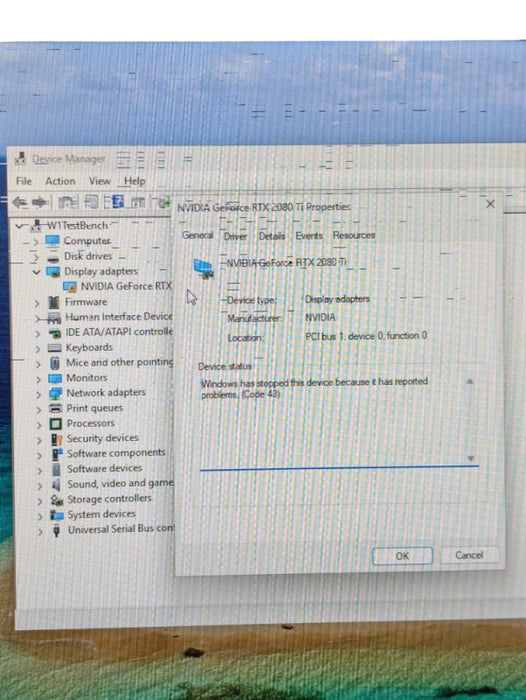Expand the Disk drives category
Image resolution: width=526 pixels, height=700 pixels.
coord(36,257)
